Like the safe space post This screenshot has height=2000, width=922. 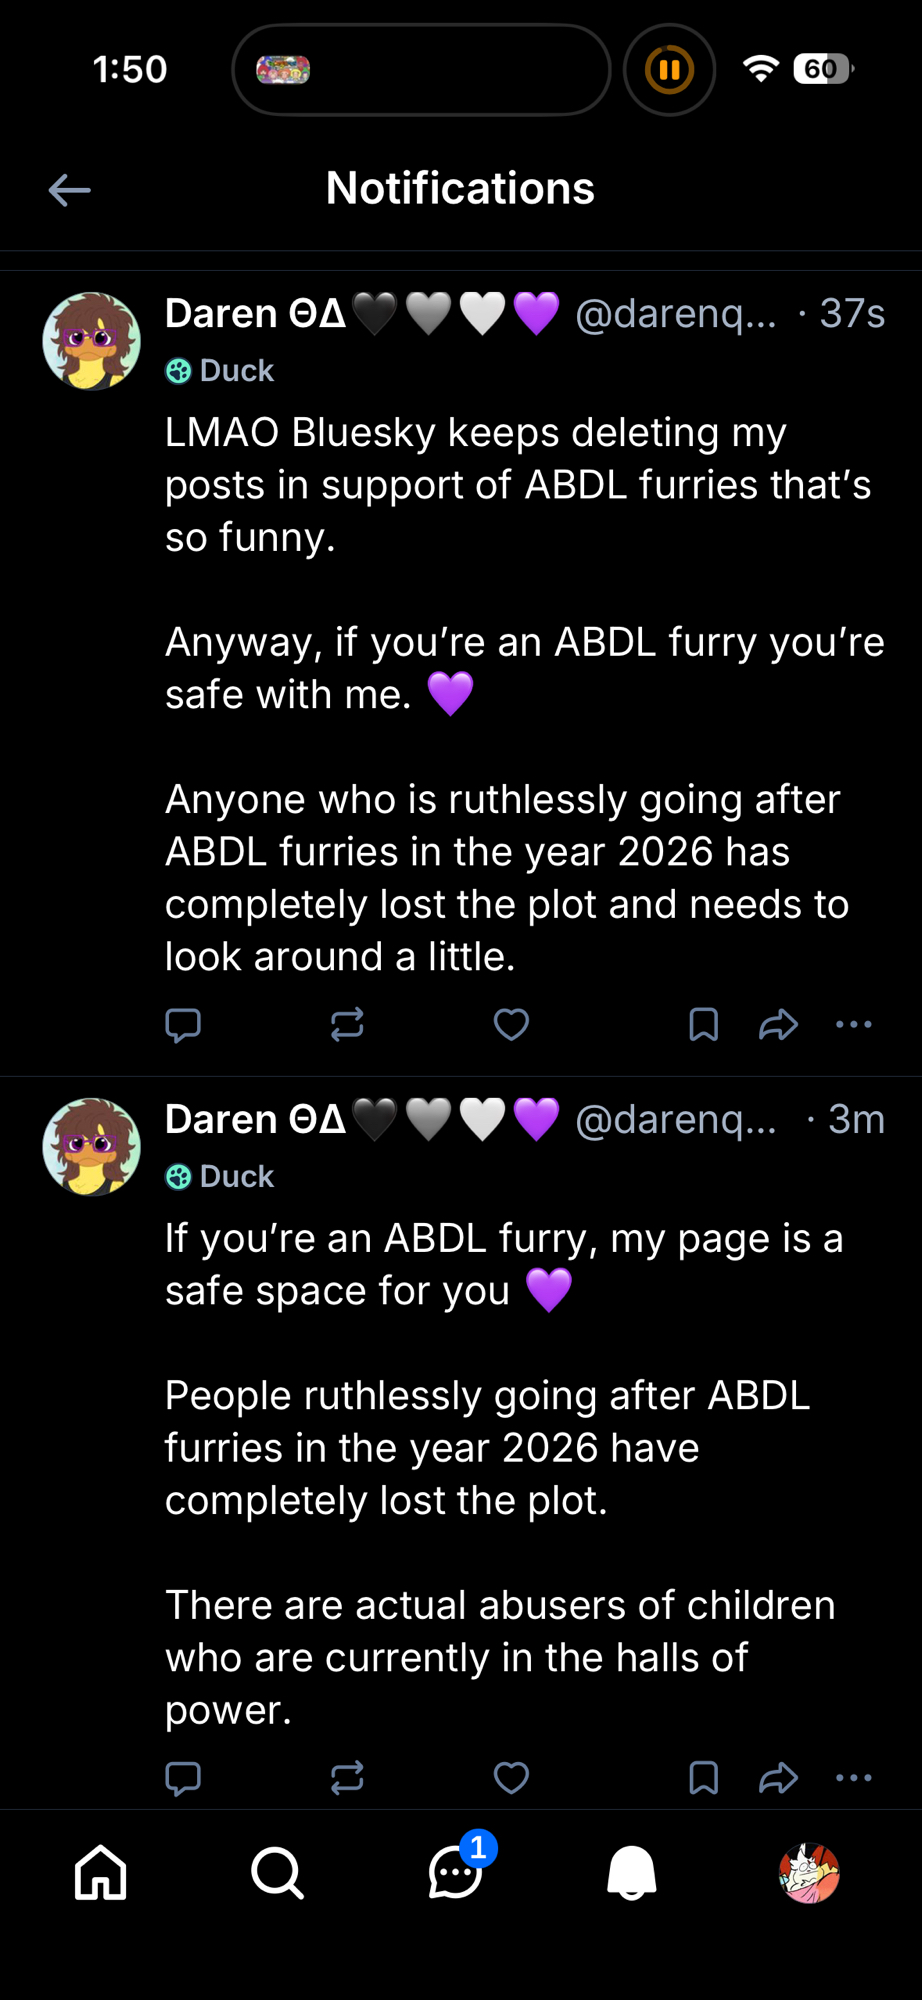[x=511, y=1778]
